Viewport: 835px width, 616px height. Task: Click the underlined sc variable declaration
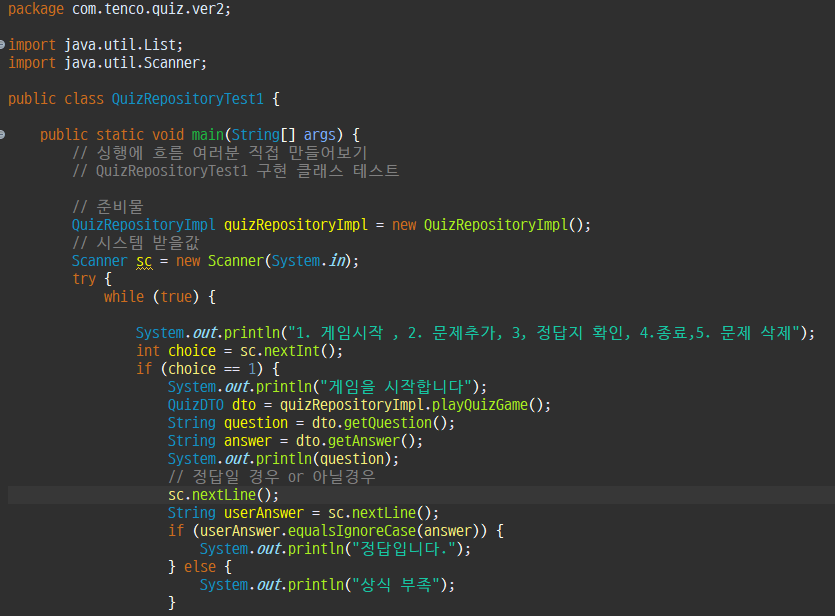(144, 261)
